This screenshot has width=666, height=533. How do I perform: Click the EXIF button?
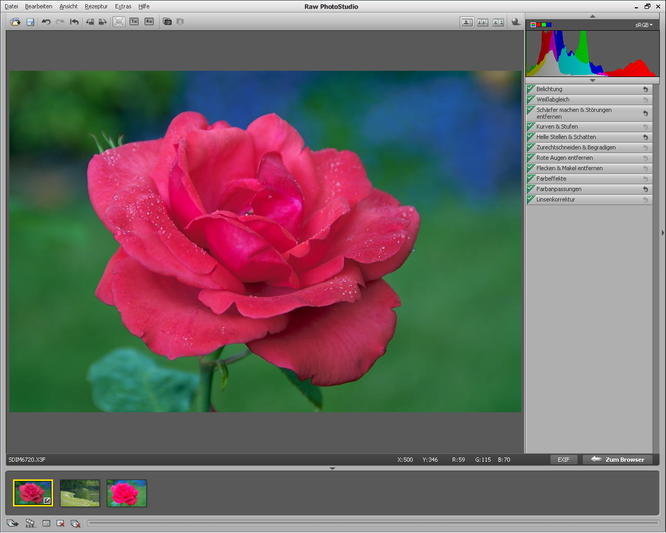tap(564, 459)
